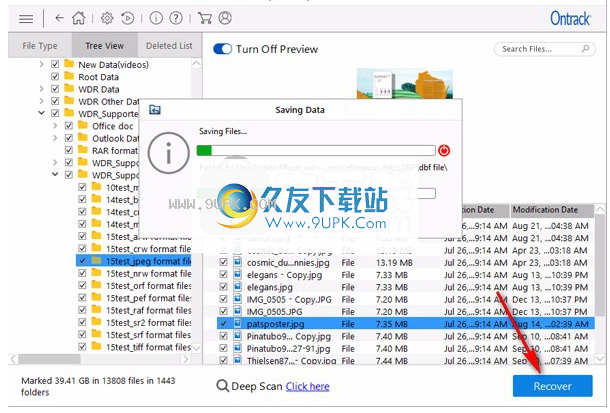Click the preview thumbnail image
The width and height of the screenshot is (610, 413).
point(405,84)
